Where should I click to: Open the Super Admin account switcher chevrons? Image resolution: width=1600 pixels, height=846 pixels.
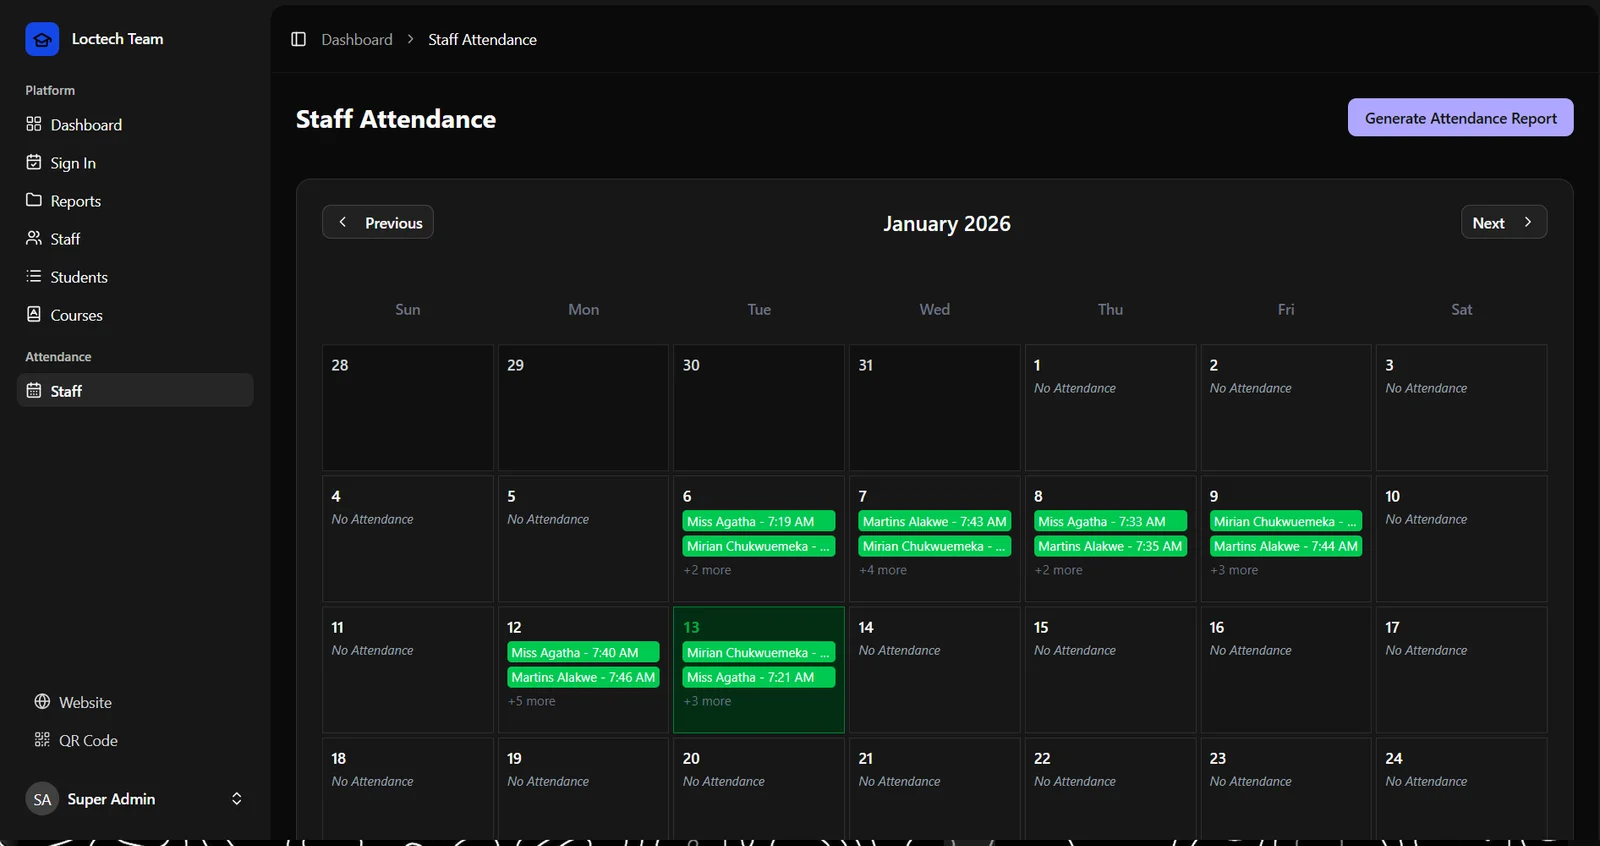point(237,799)
